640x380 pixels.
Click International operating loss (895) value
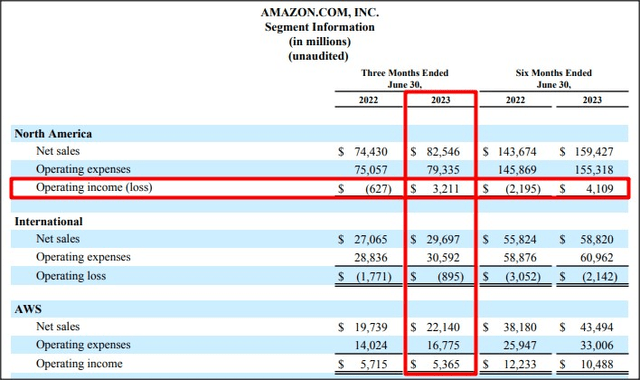coord(450,276)
